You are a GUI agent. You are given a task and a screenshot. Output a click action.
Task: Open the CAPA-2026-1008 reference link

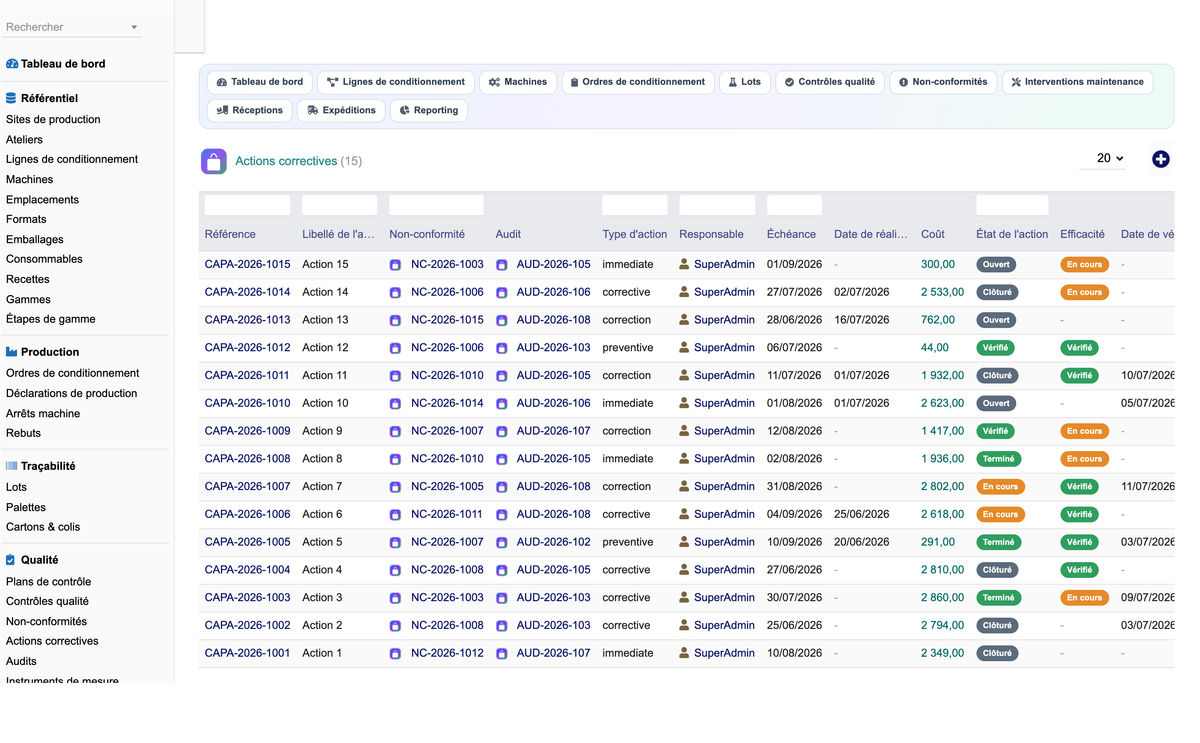247,459
